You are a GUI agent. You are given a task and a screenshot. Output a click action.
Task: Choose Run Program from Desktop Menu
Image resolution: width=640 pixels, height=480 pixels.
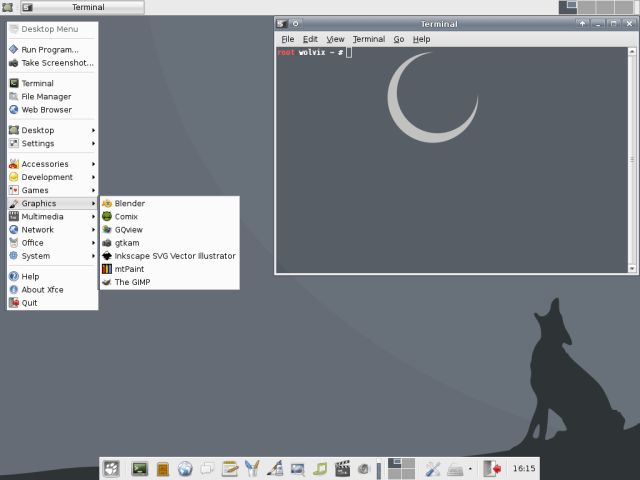[50, 49]
